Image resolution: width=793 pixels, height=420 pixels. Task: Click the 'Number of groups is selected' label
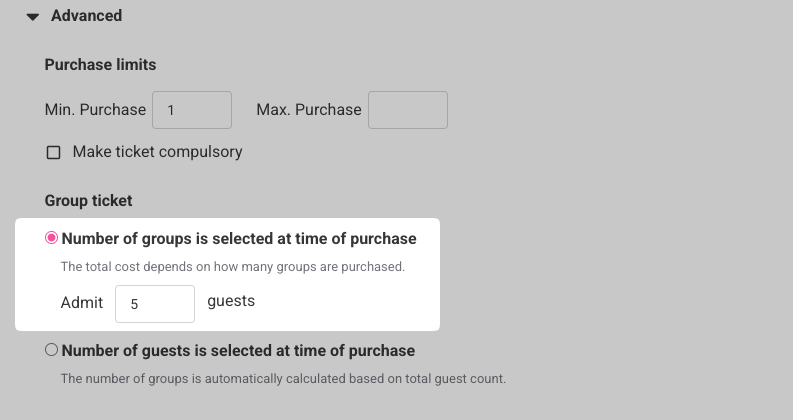(x=239, y=238)
